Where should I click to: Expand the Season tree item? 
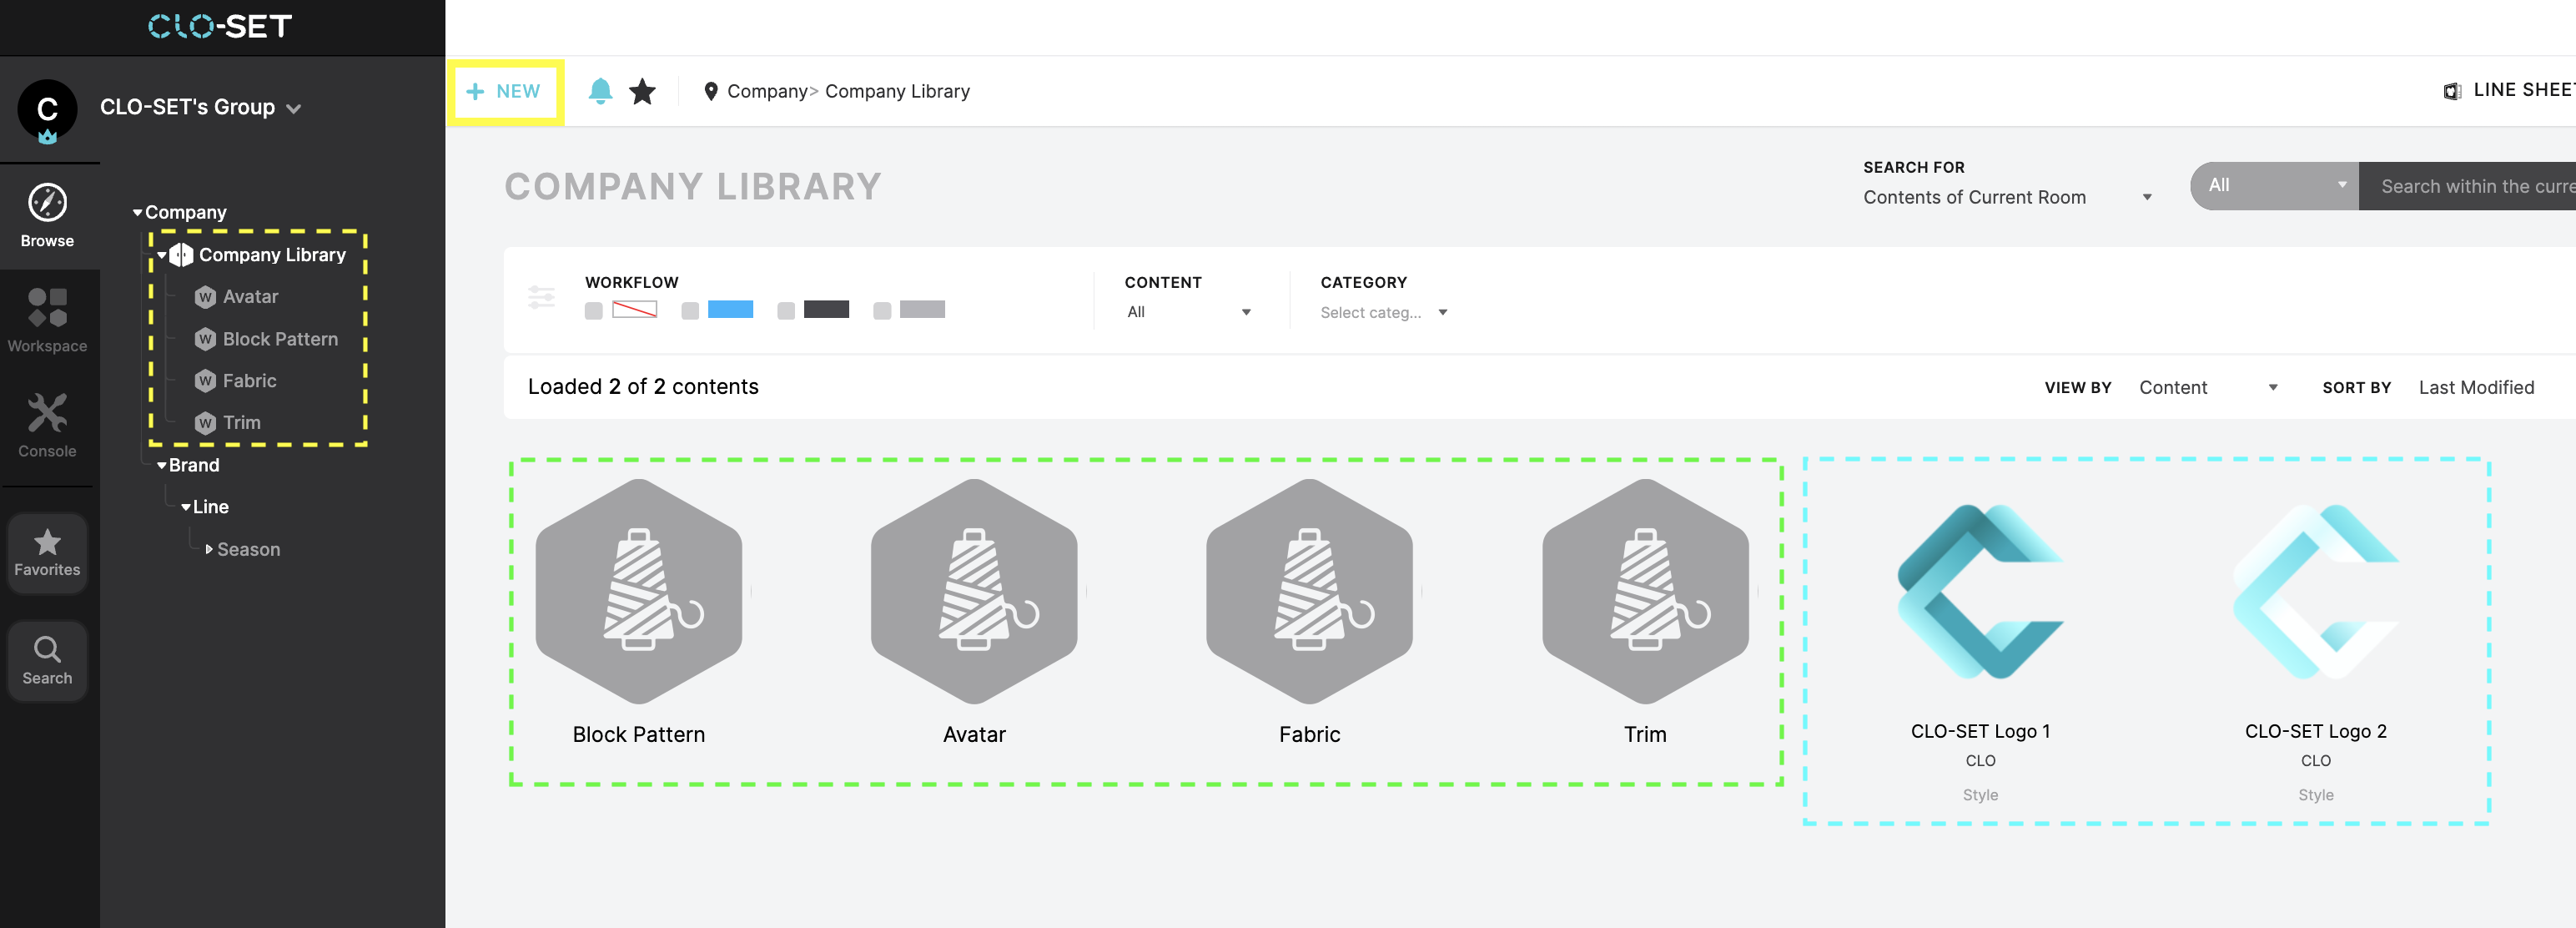click(x=209, y=548)
